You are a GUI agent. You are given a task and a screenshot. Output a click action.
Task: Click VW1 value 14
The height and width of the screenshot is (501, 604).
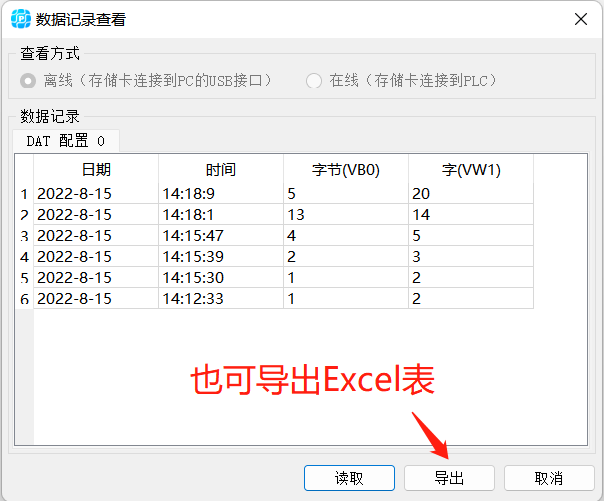[x=471, y=214]
